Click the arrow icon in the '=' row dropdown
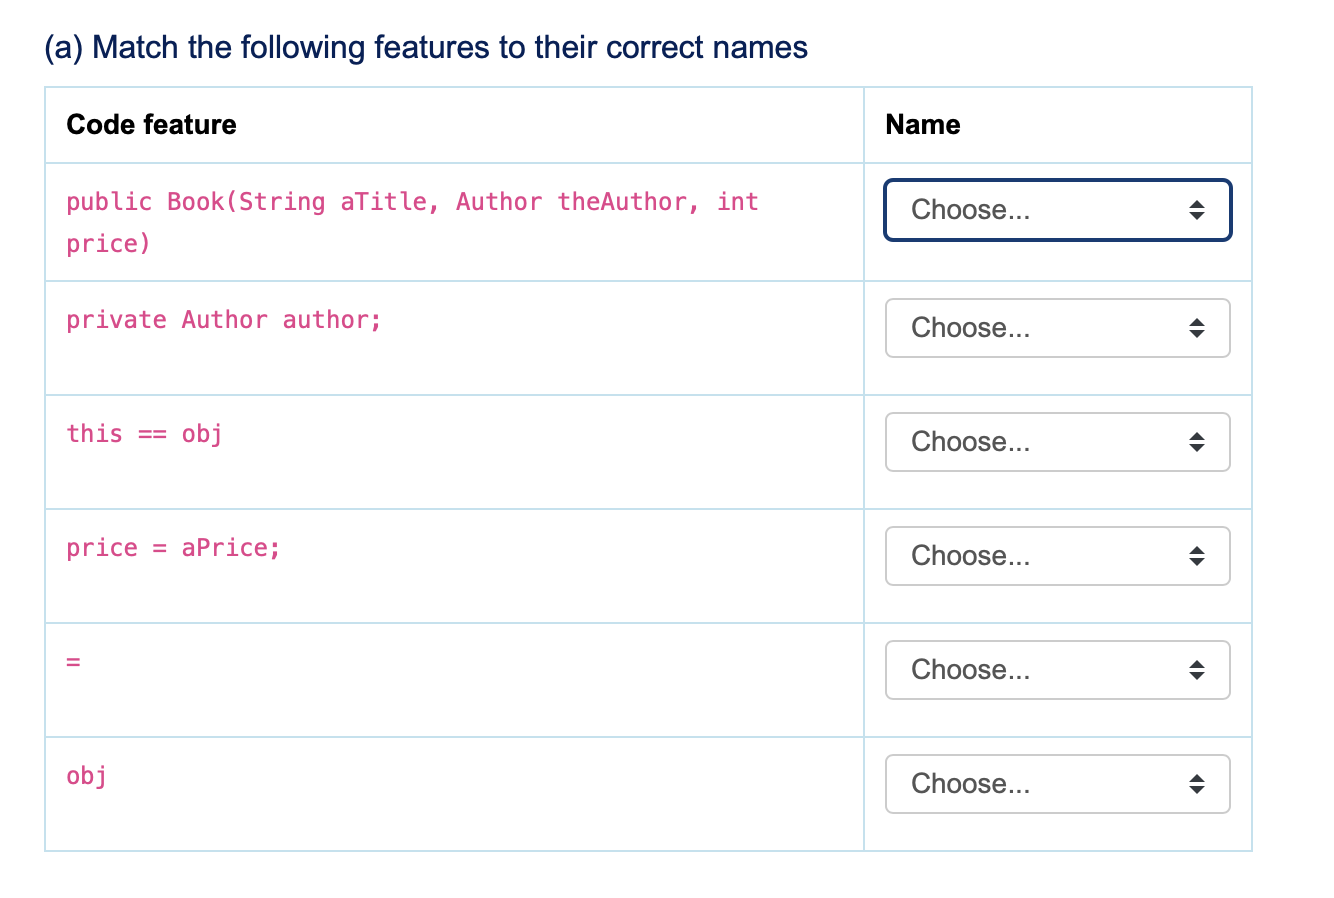 tap(1197, 670)
